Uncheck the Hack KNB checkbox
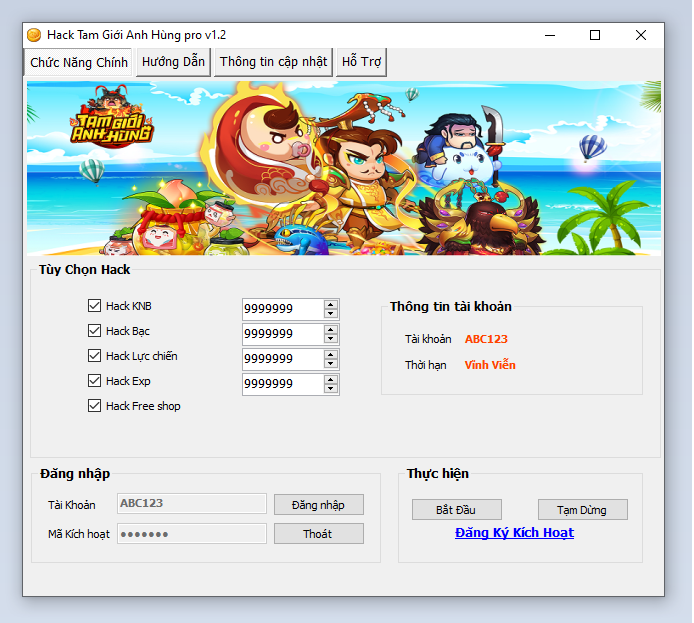 [x=95, y=306]
